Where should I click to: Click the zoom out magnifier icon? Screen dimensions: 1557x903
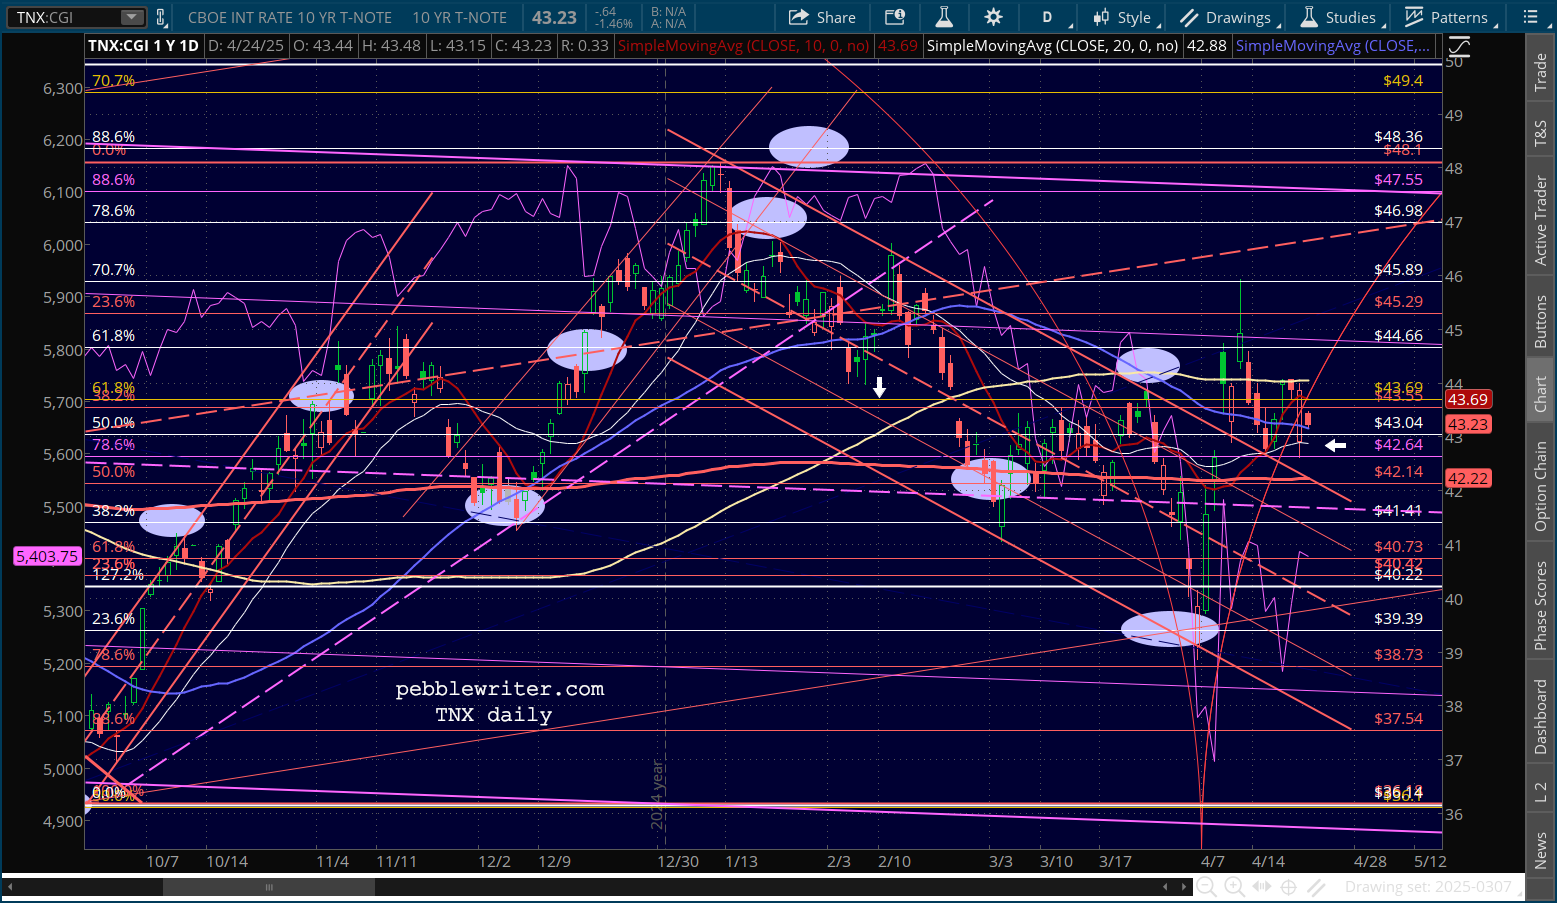[1207, 887]
